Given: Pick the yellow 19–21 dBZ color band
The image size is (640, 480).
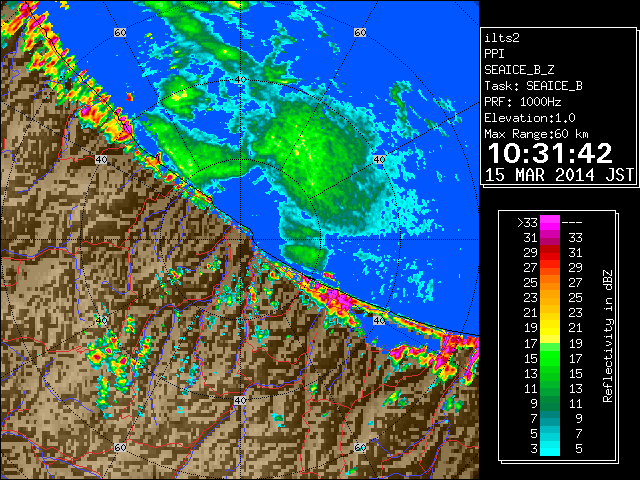Looking at the screenshot, I should coord(550,328).
